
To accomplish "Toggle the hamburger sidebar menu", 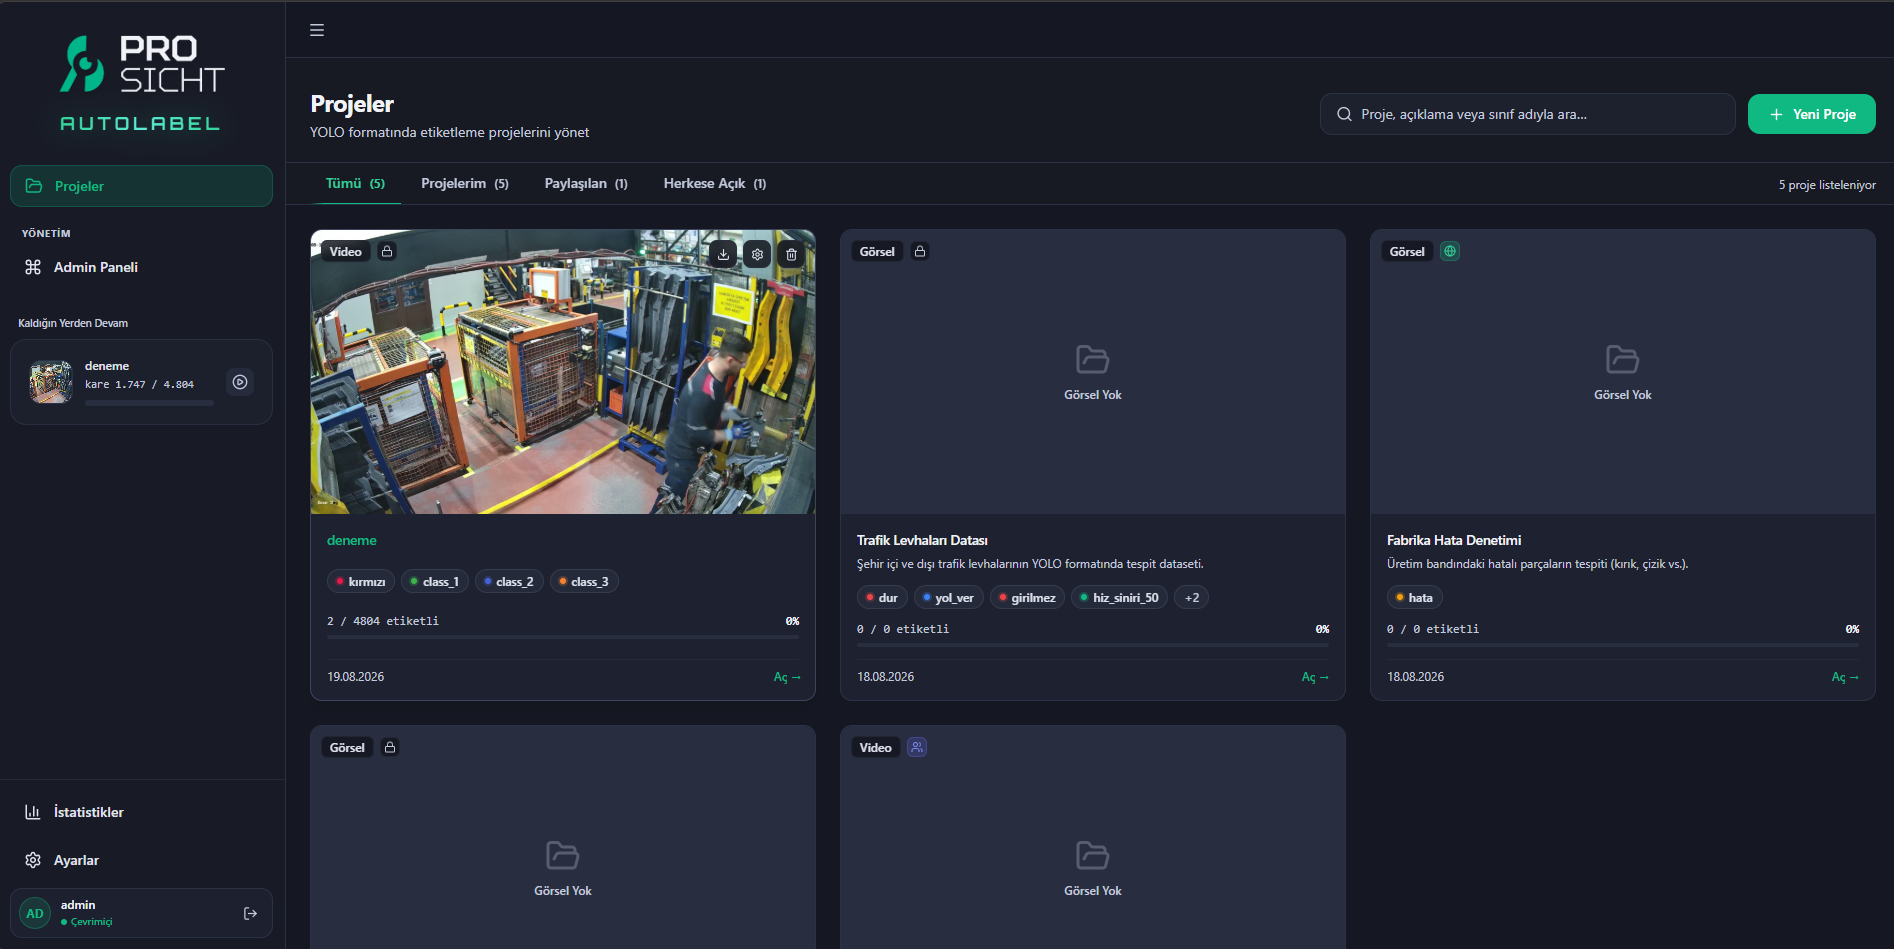I will click(317, 30).
